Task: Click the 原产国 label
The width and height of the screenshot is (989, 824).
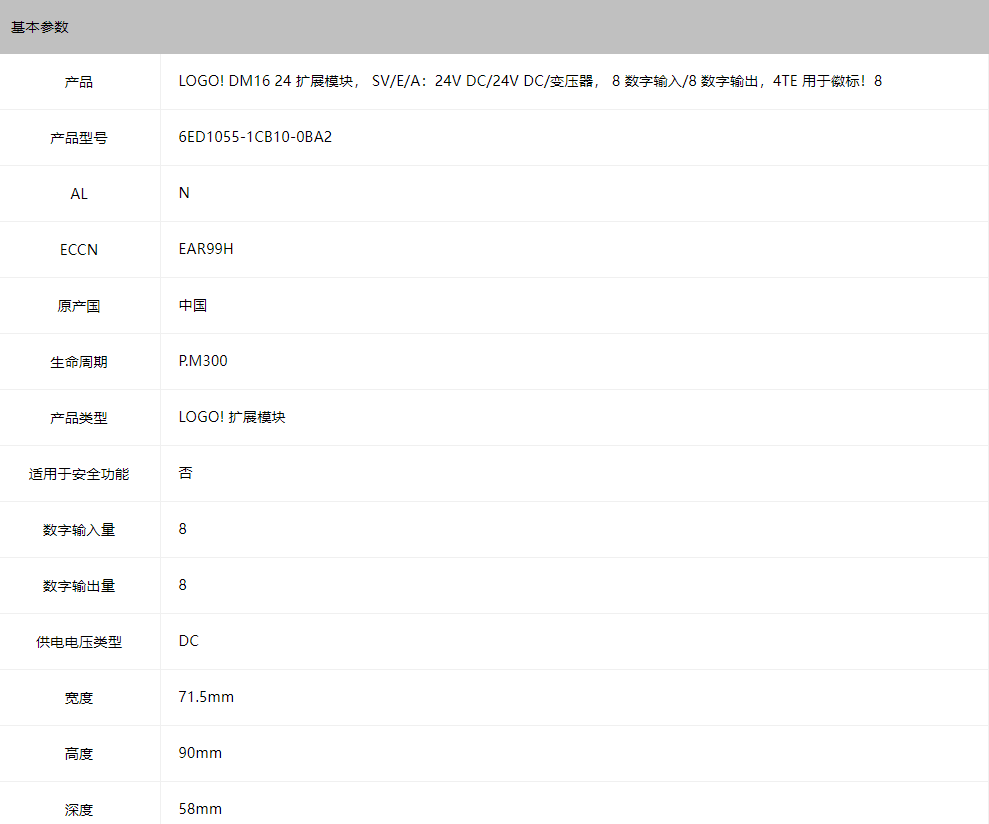Action: click(x=79, y=306)
